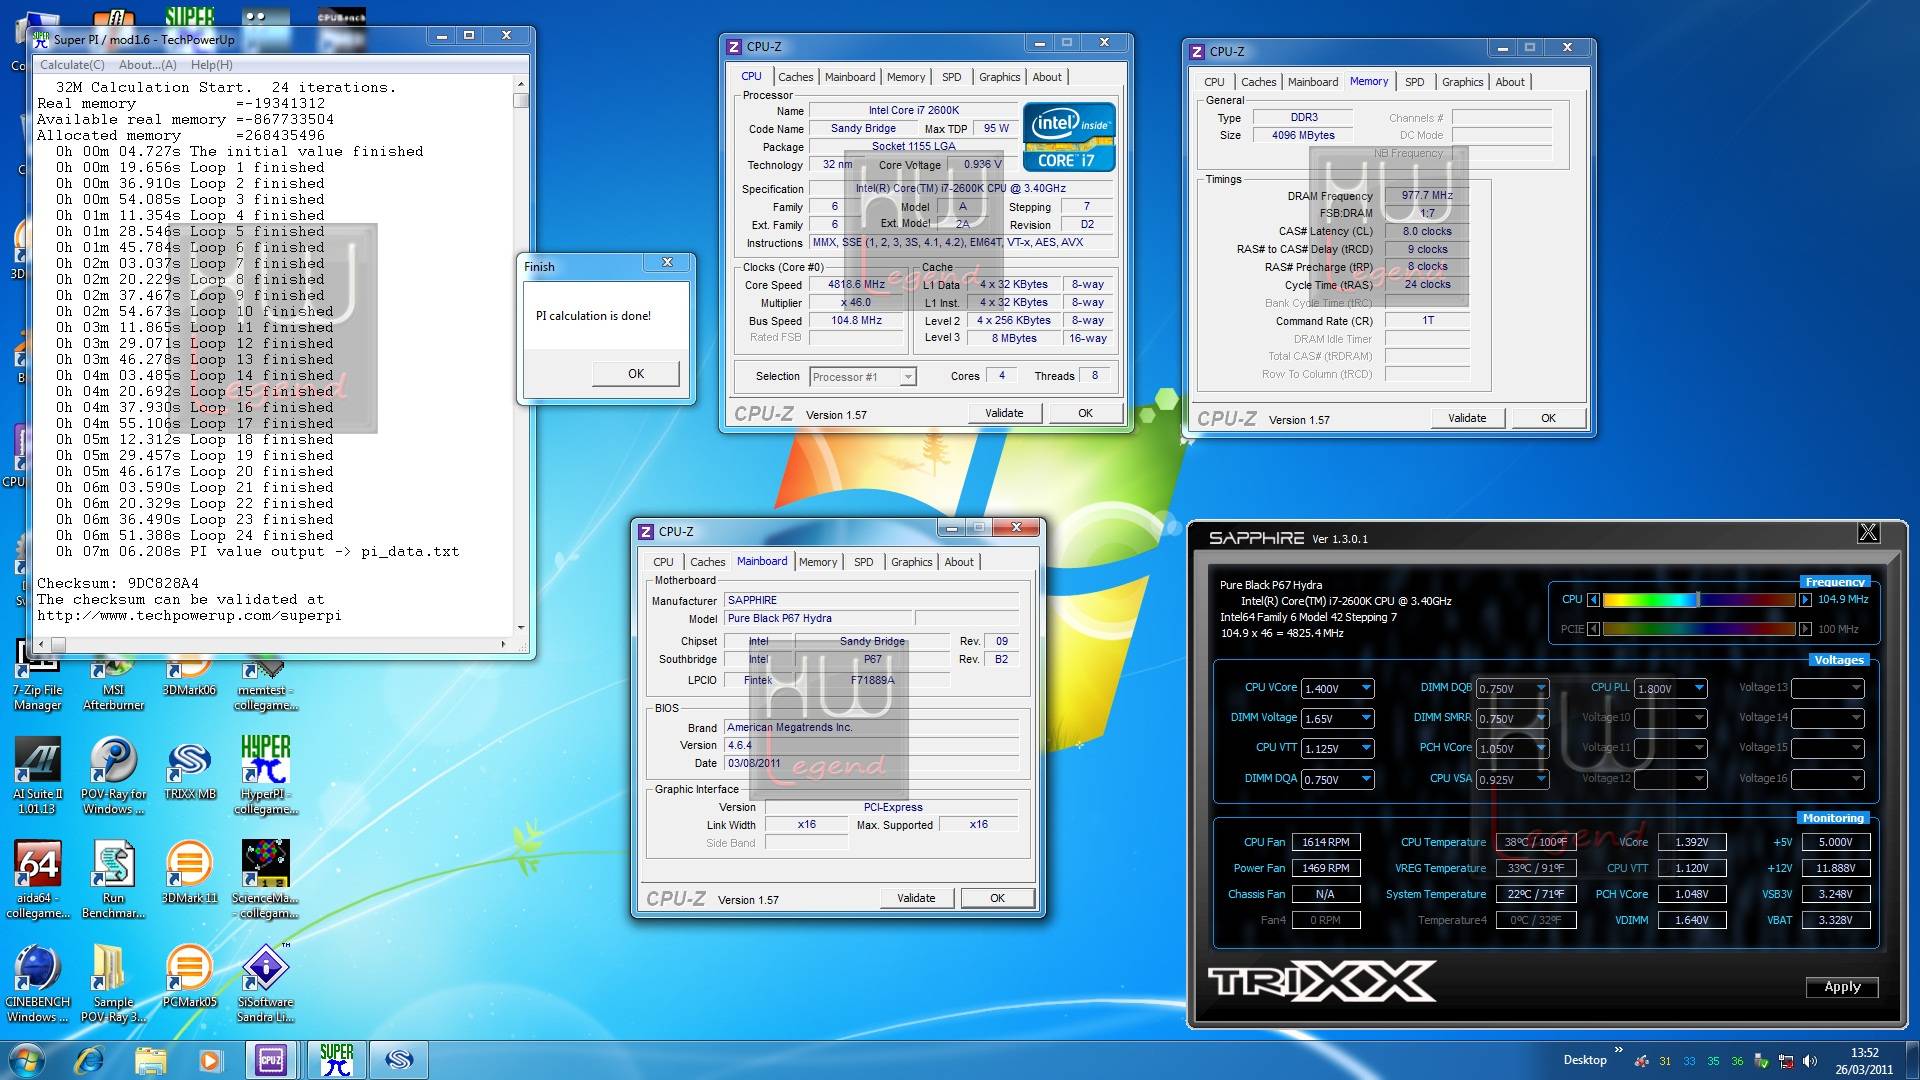Click Desktop toolbar label on taskbar
The height and width of the screenshot is (1080, 1920).
click(x=1585, y=1060)
